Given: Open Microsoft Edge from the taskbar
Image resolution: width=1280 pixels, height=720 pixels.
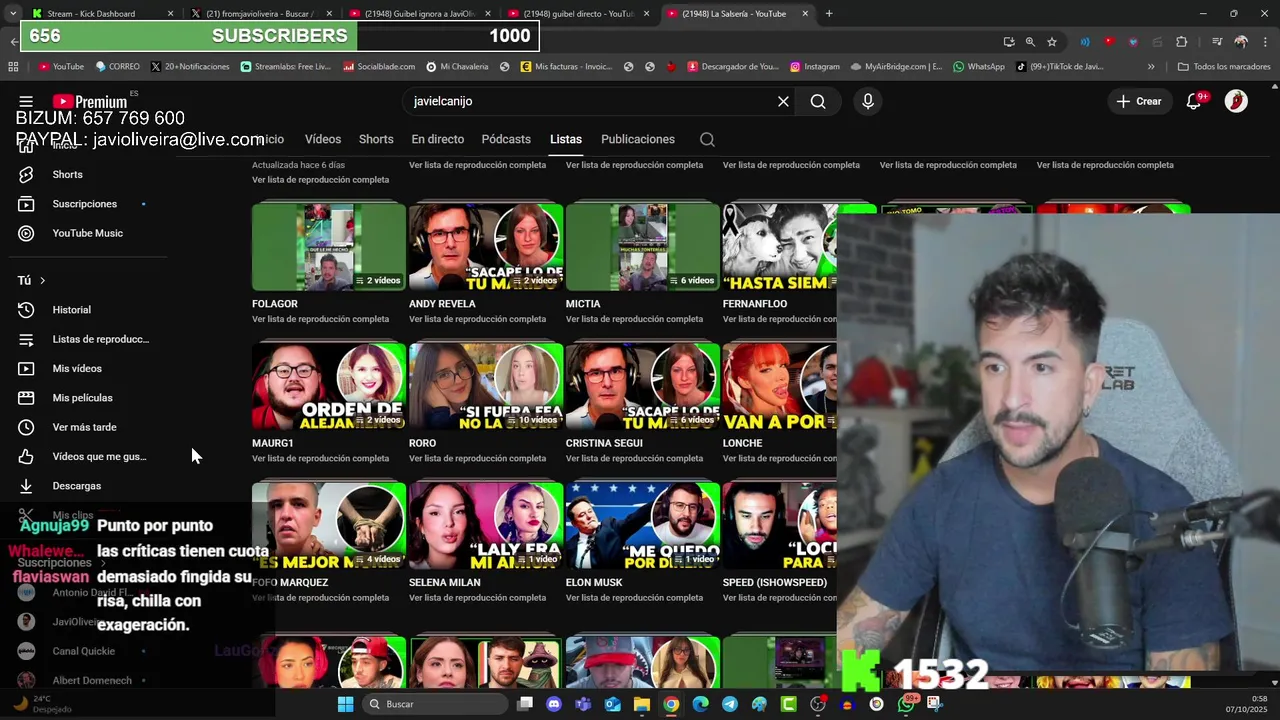Looking at the screenshot, I should coord(700,704).
